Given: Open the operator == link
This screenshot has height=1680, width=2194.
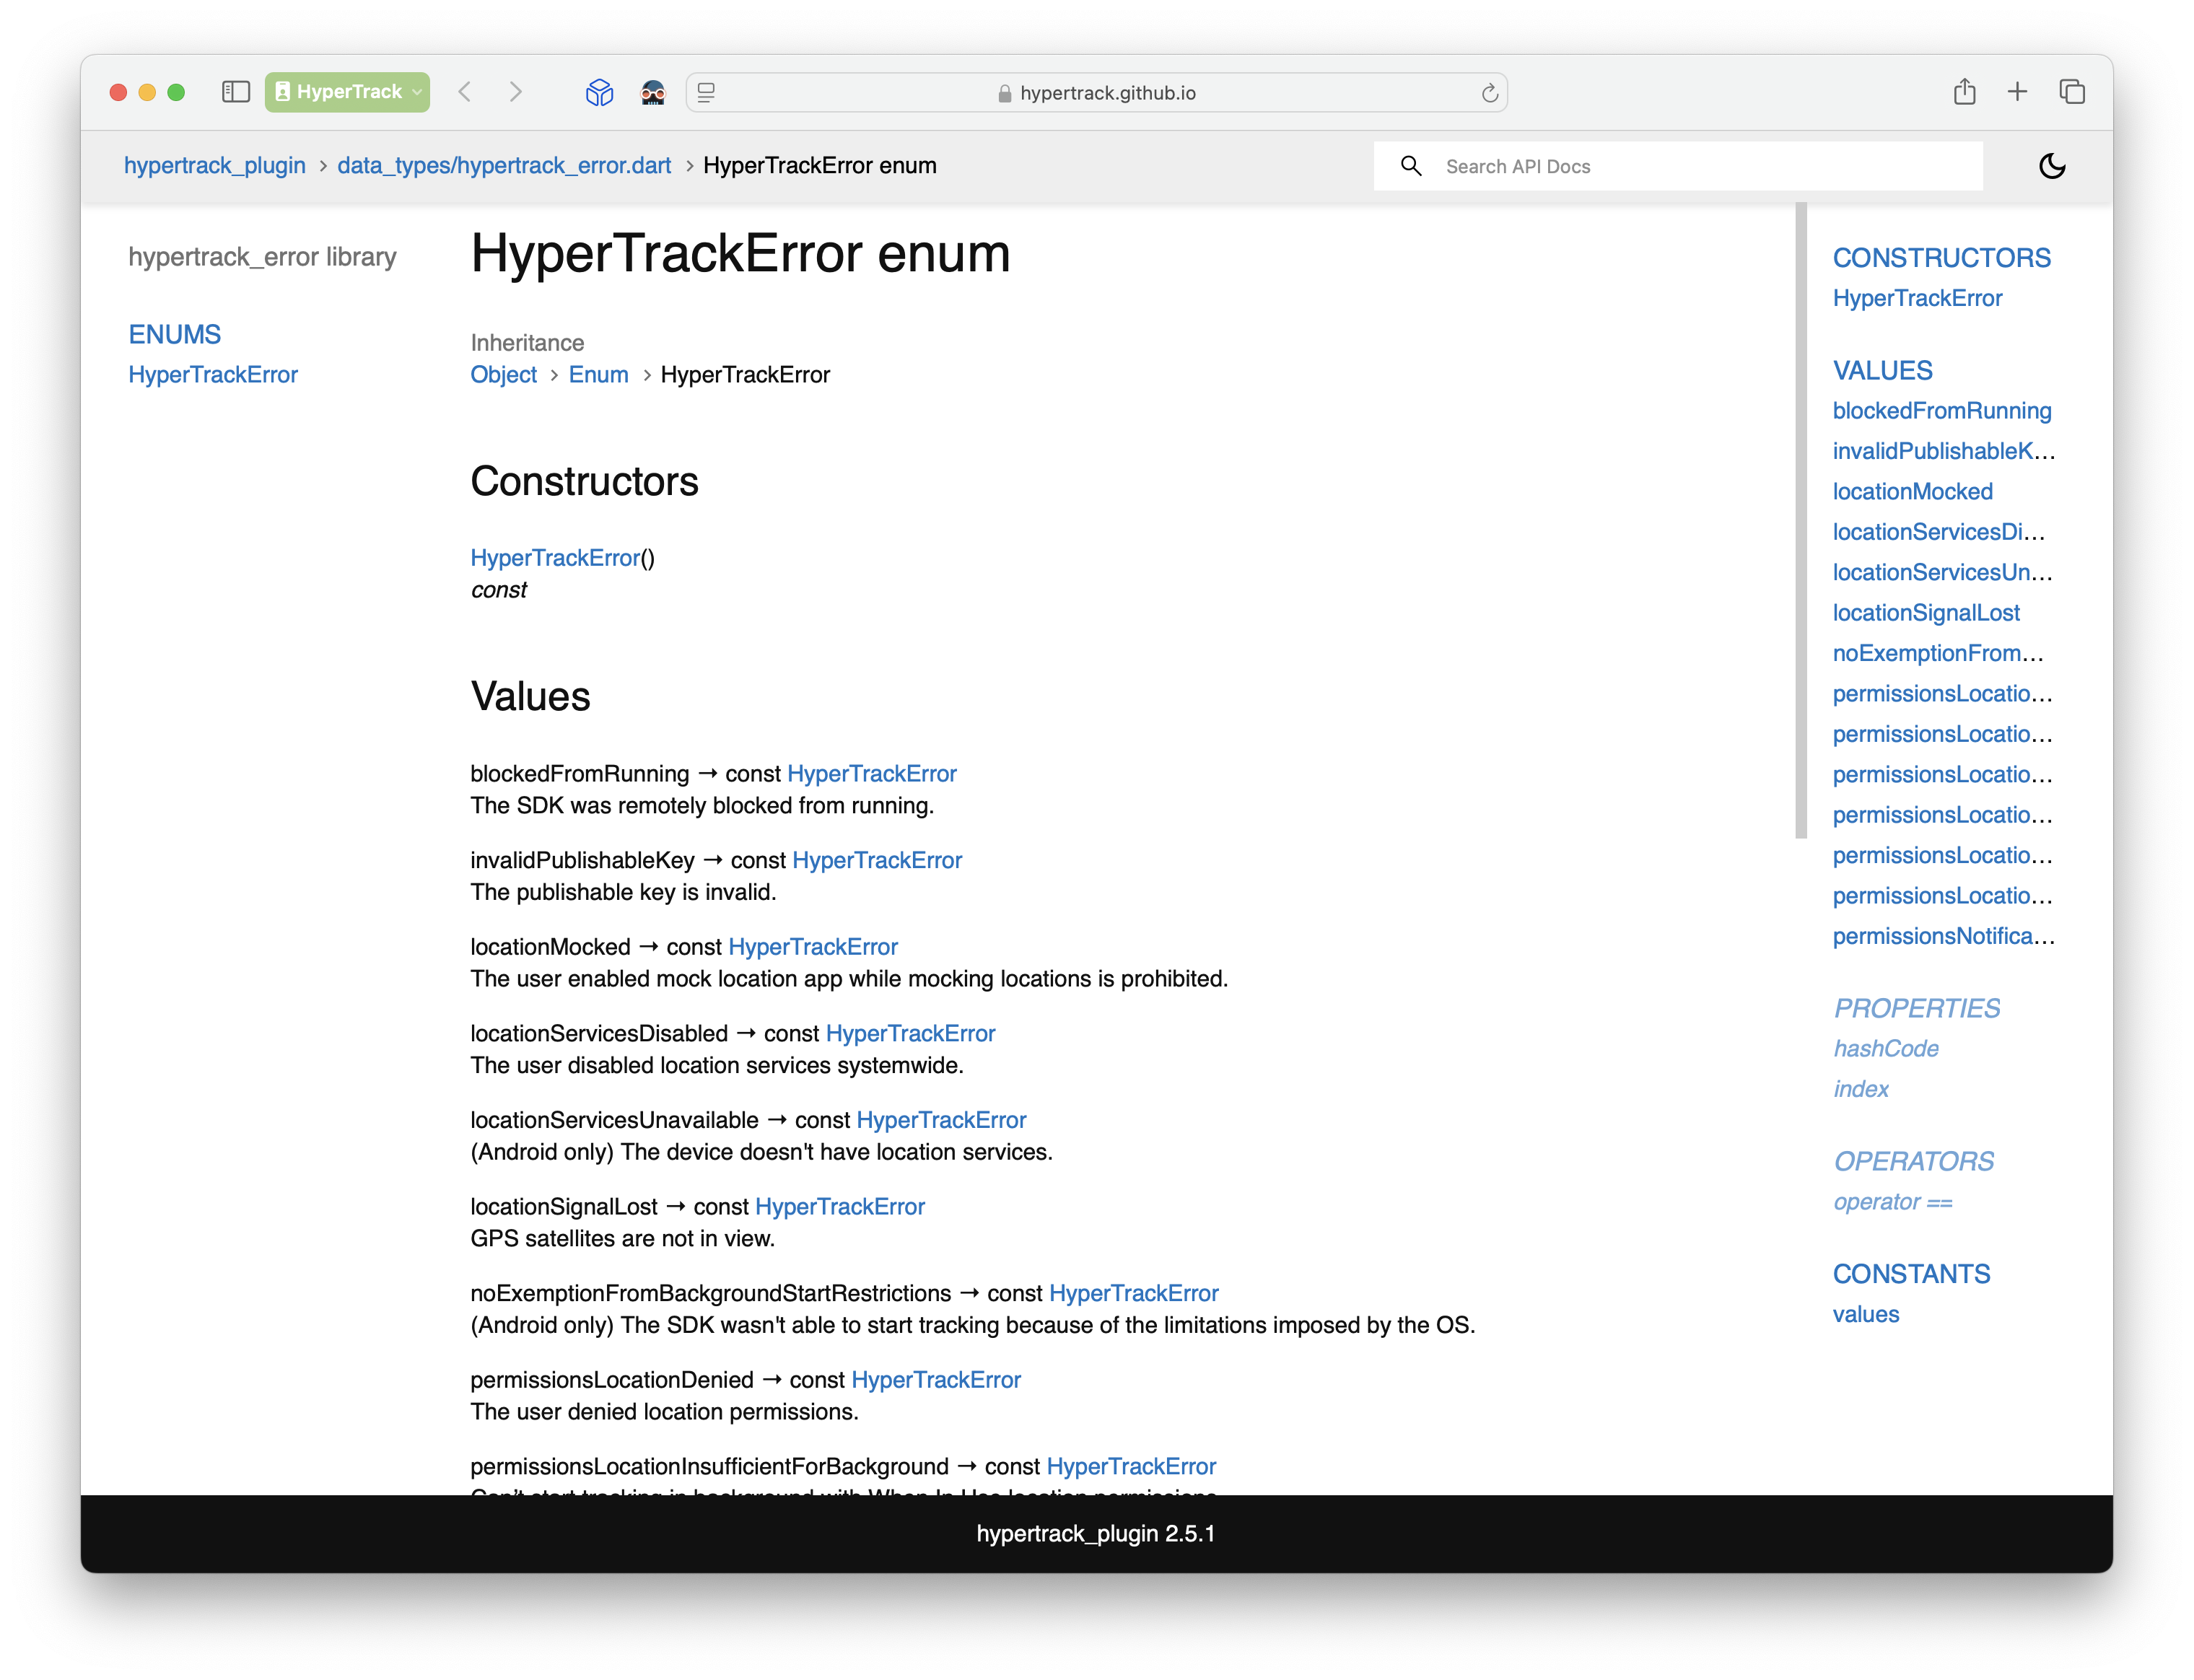Looking at the screenshot, I should 1893,1202.
